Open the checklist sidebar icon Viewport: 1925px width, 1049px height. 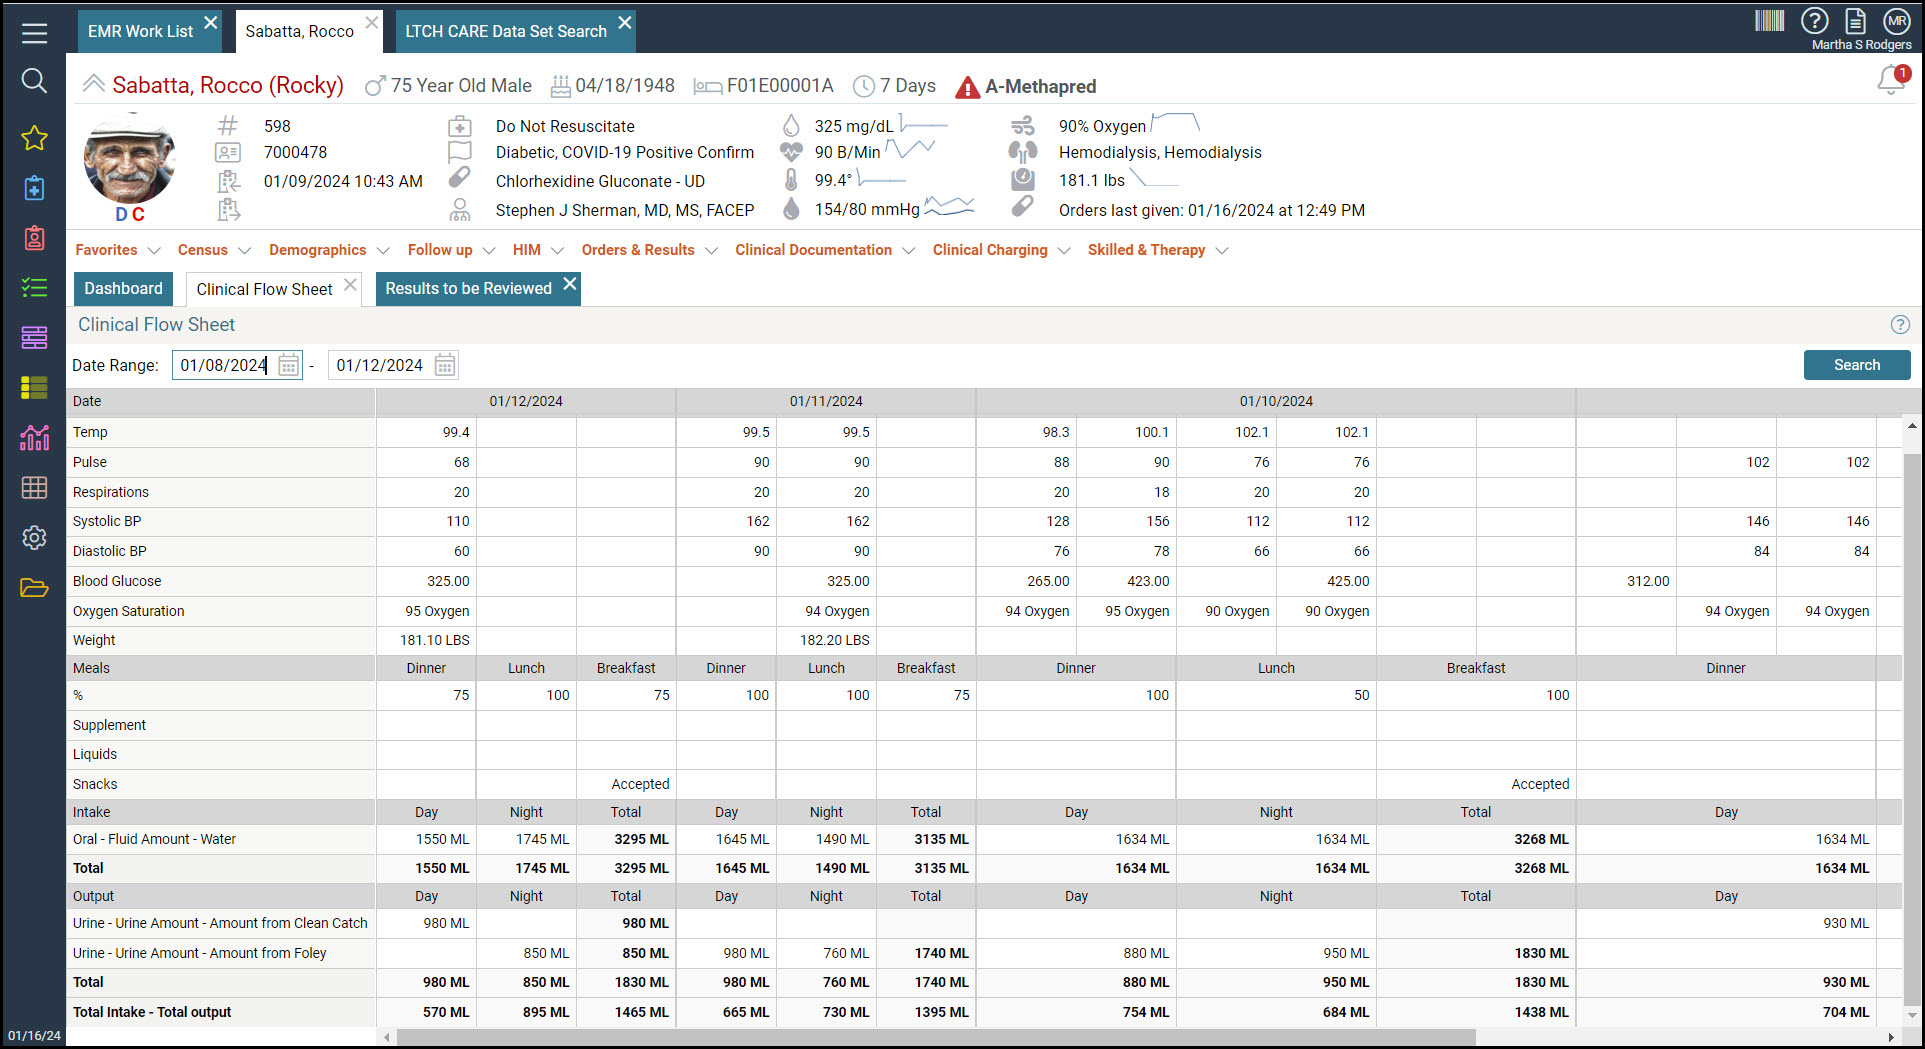(x=34, y=287)
